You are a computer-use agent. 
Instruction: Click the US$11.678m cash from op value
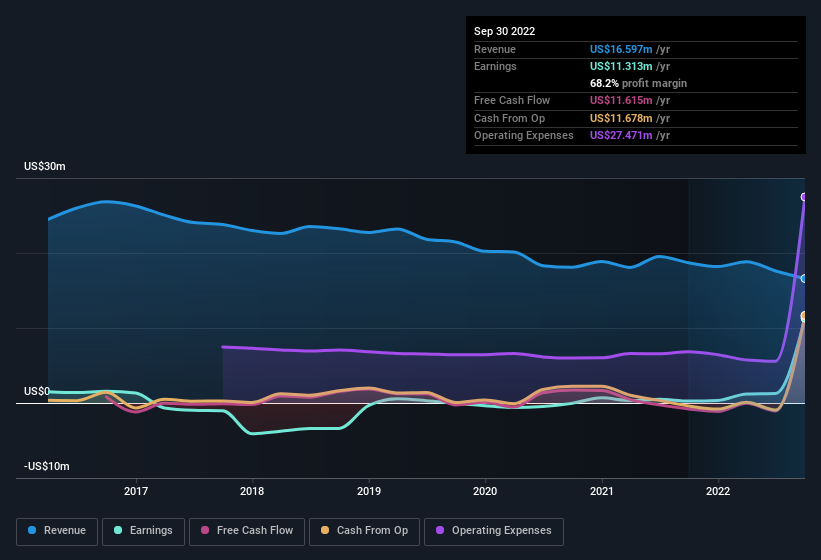(x=621, y=118)
